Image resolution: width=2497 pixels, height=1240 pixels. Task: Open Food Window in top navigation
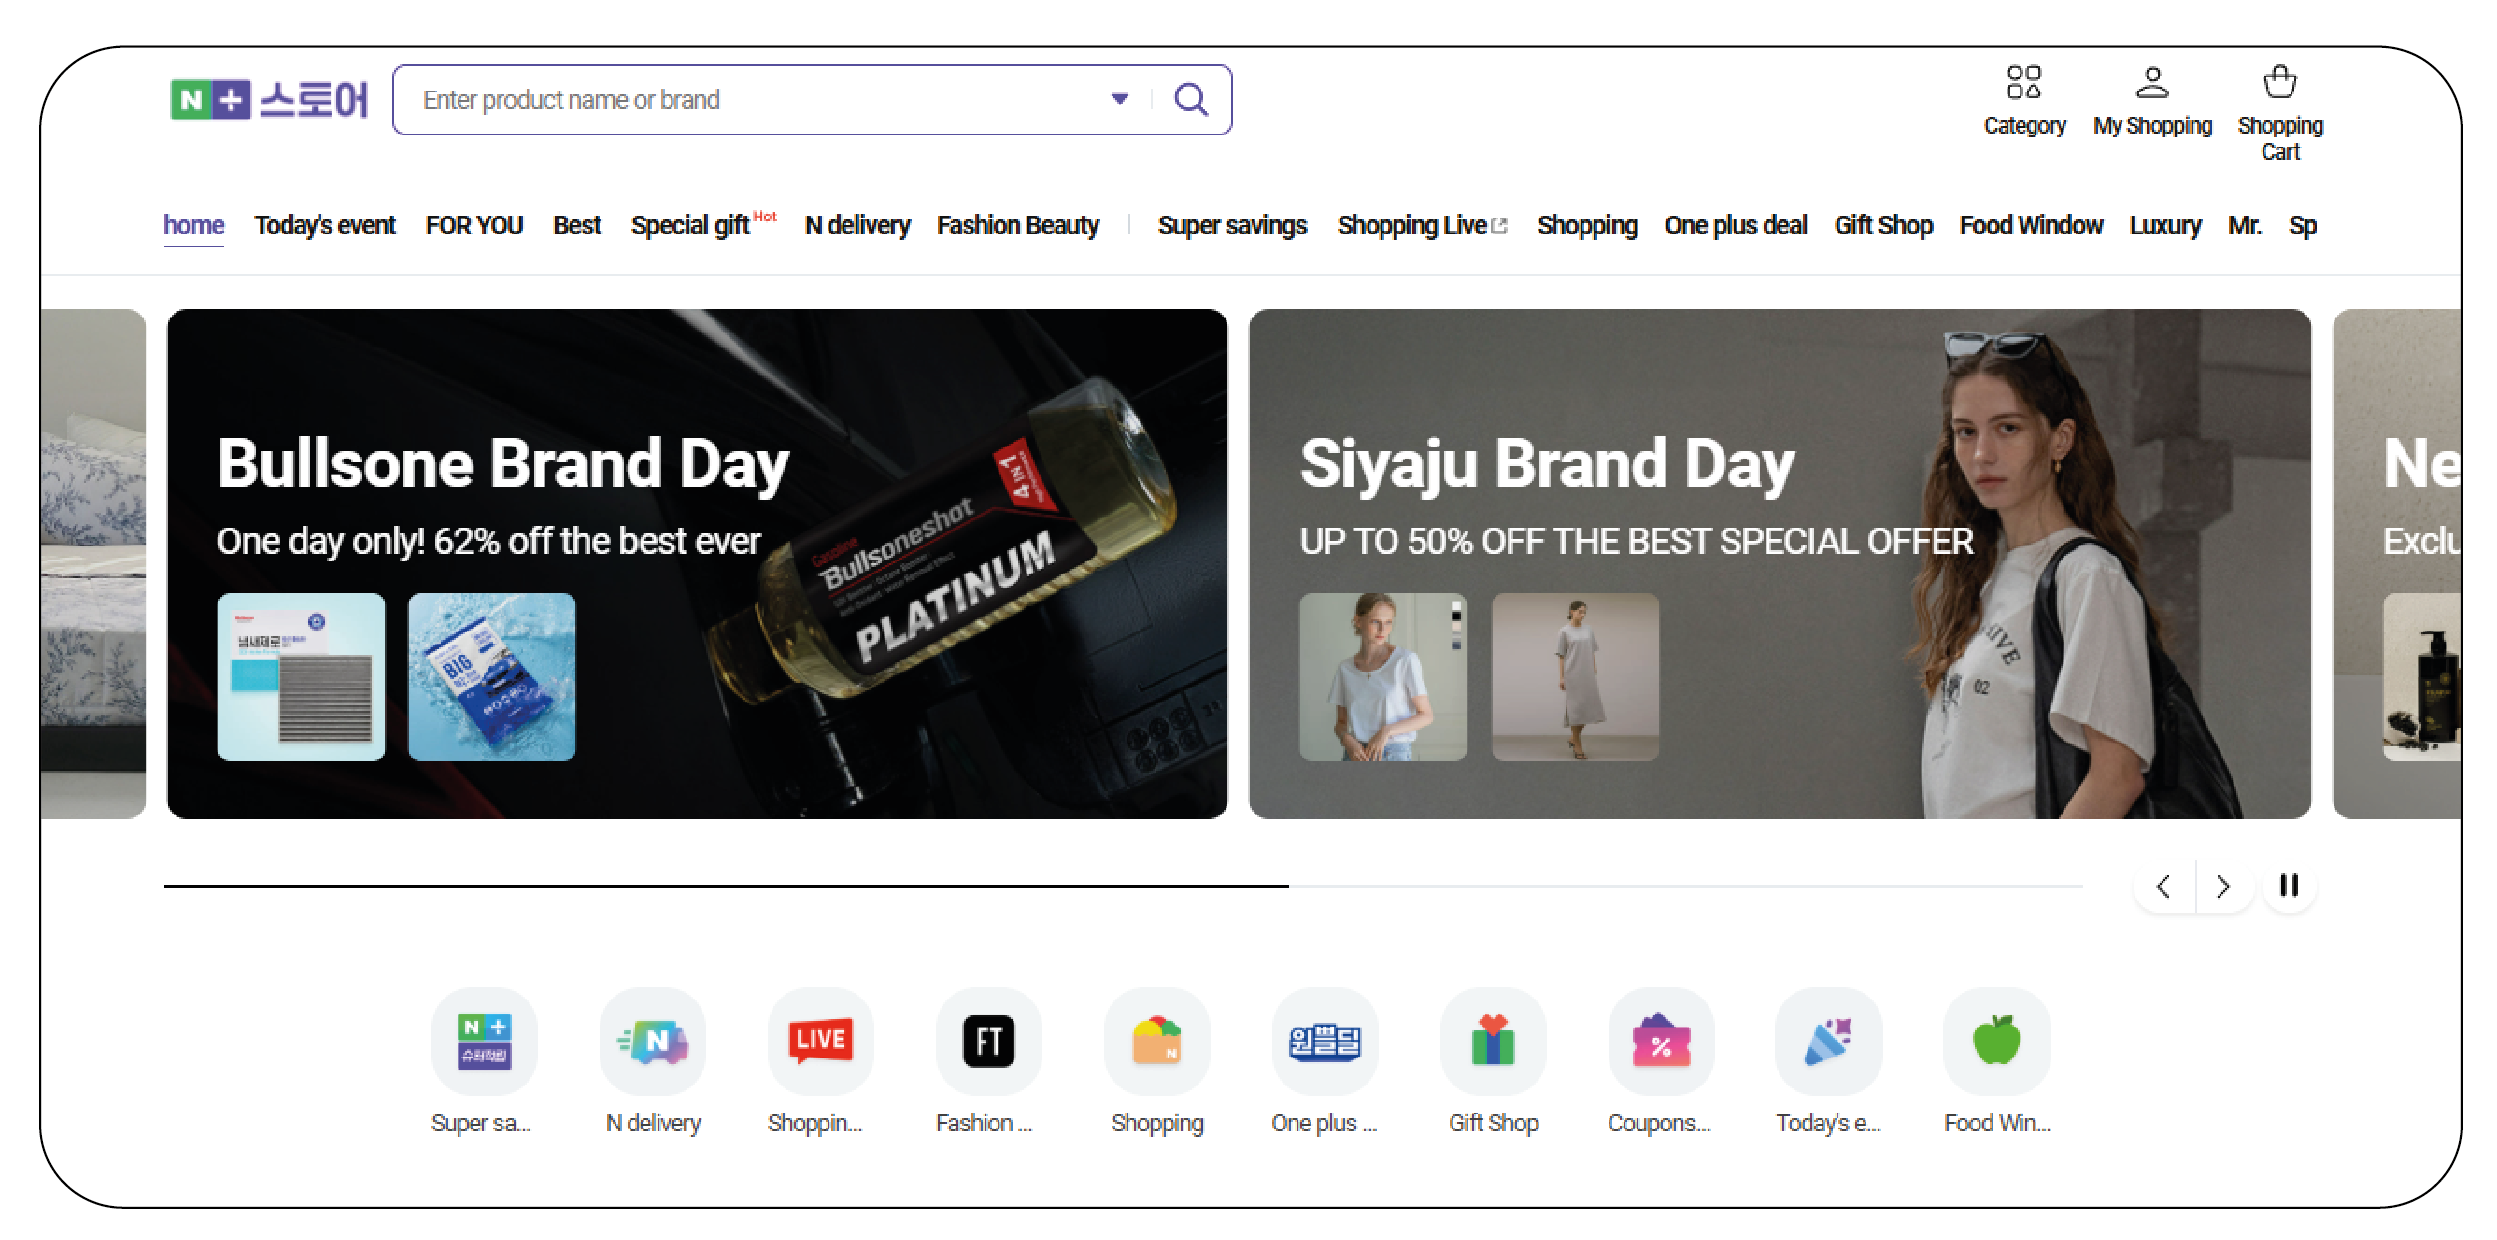click(x=2031, y=226)
